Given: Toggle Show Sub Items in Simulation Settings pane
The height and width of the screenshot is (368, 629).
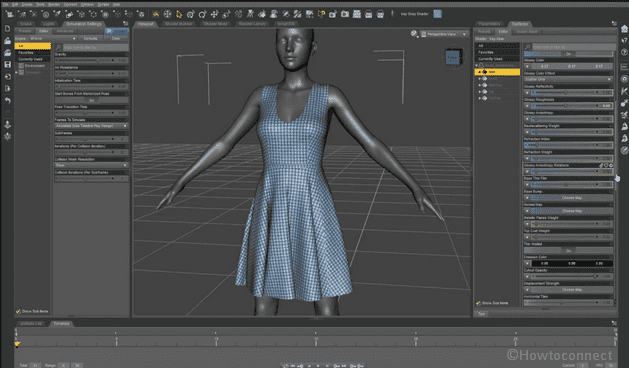Looking at the screenshot, I should point(18,311).
